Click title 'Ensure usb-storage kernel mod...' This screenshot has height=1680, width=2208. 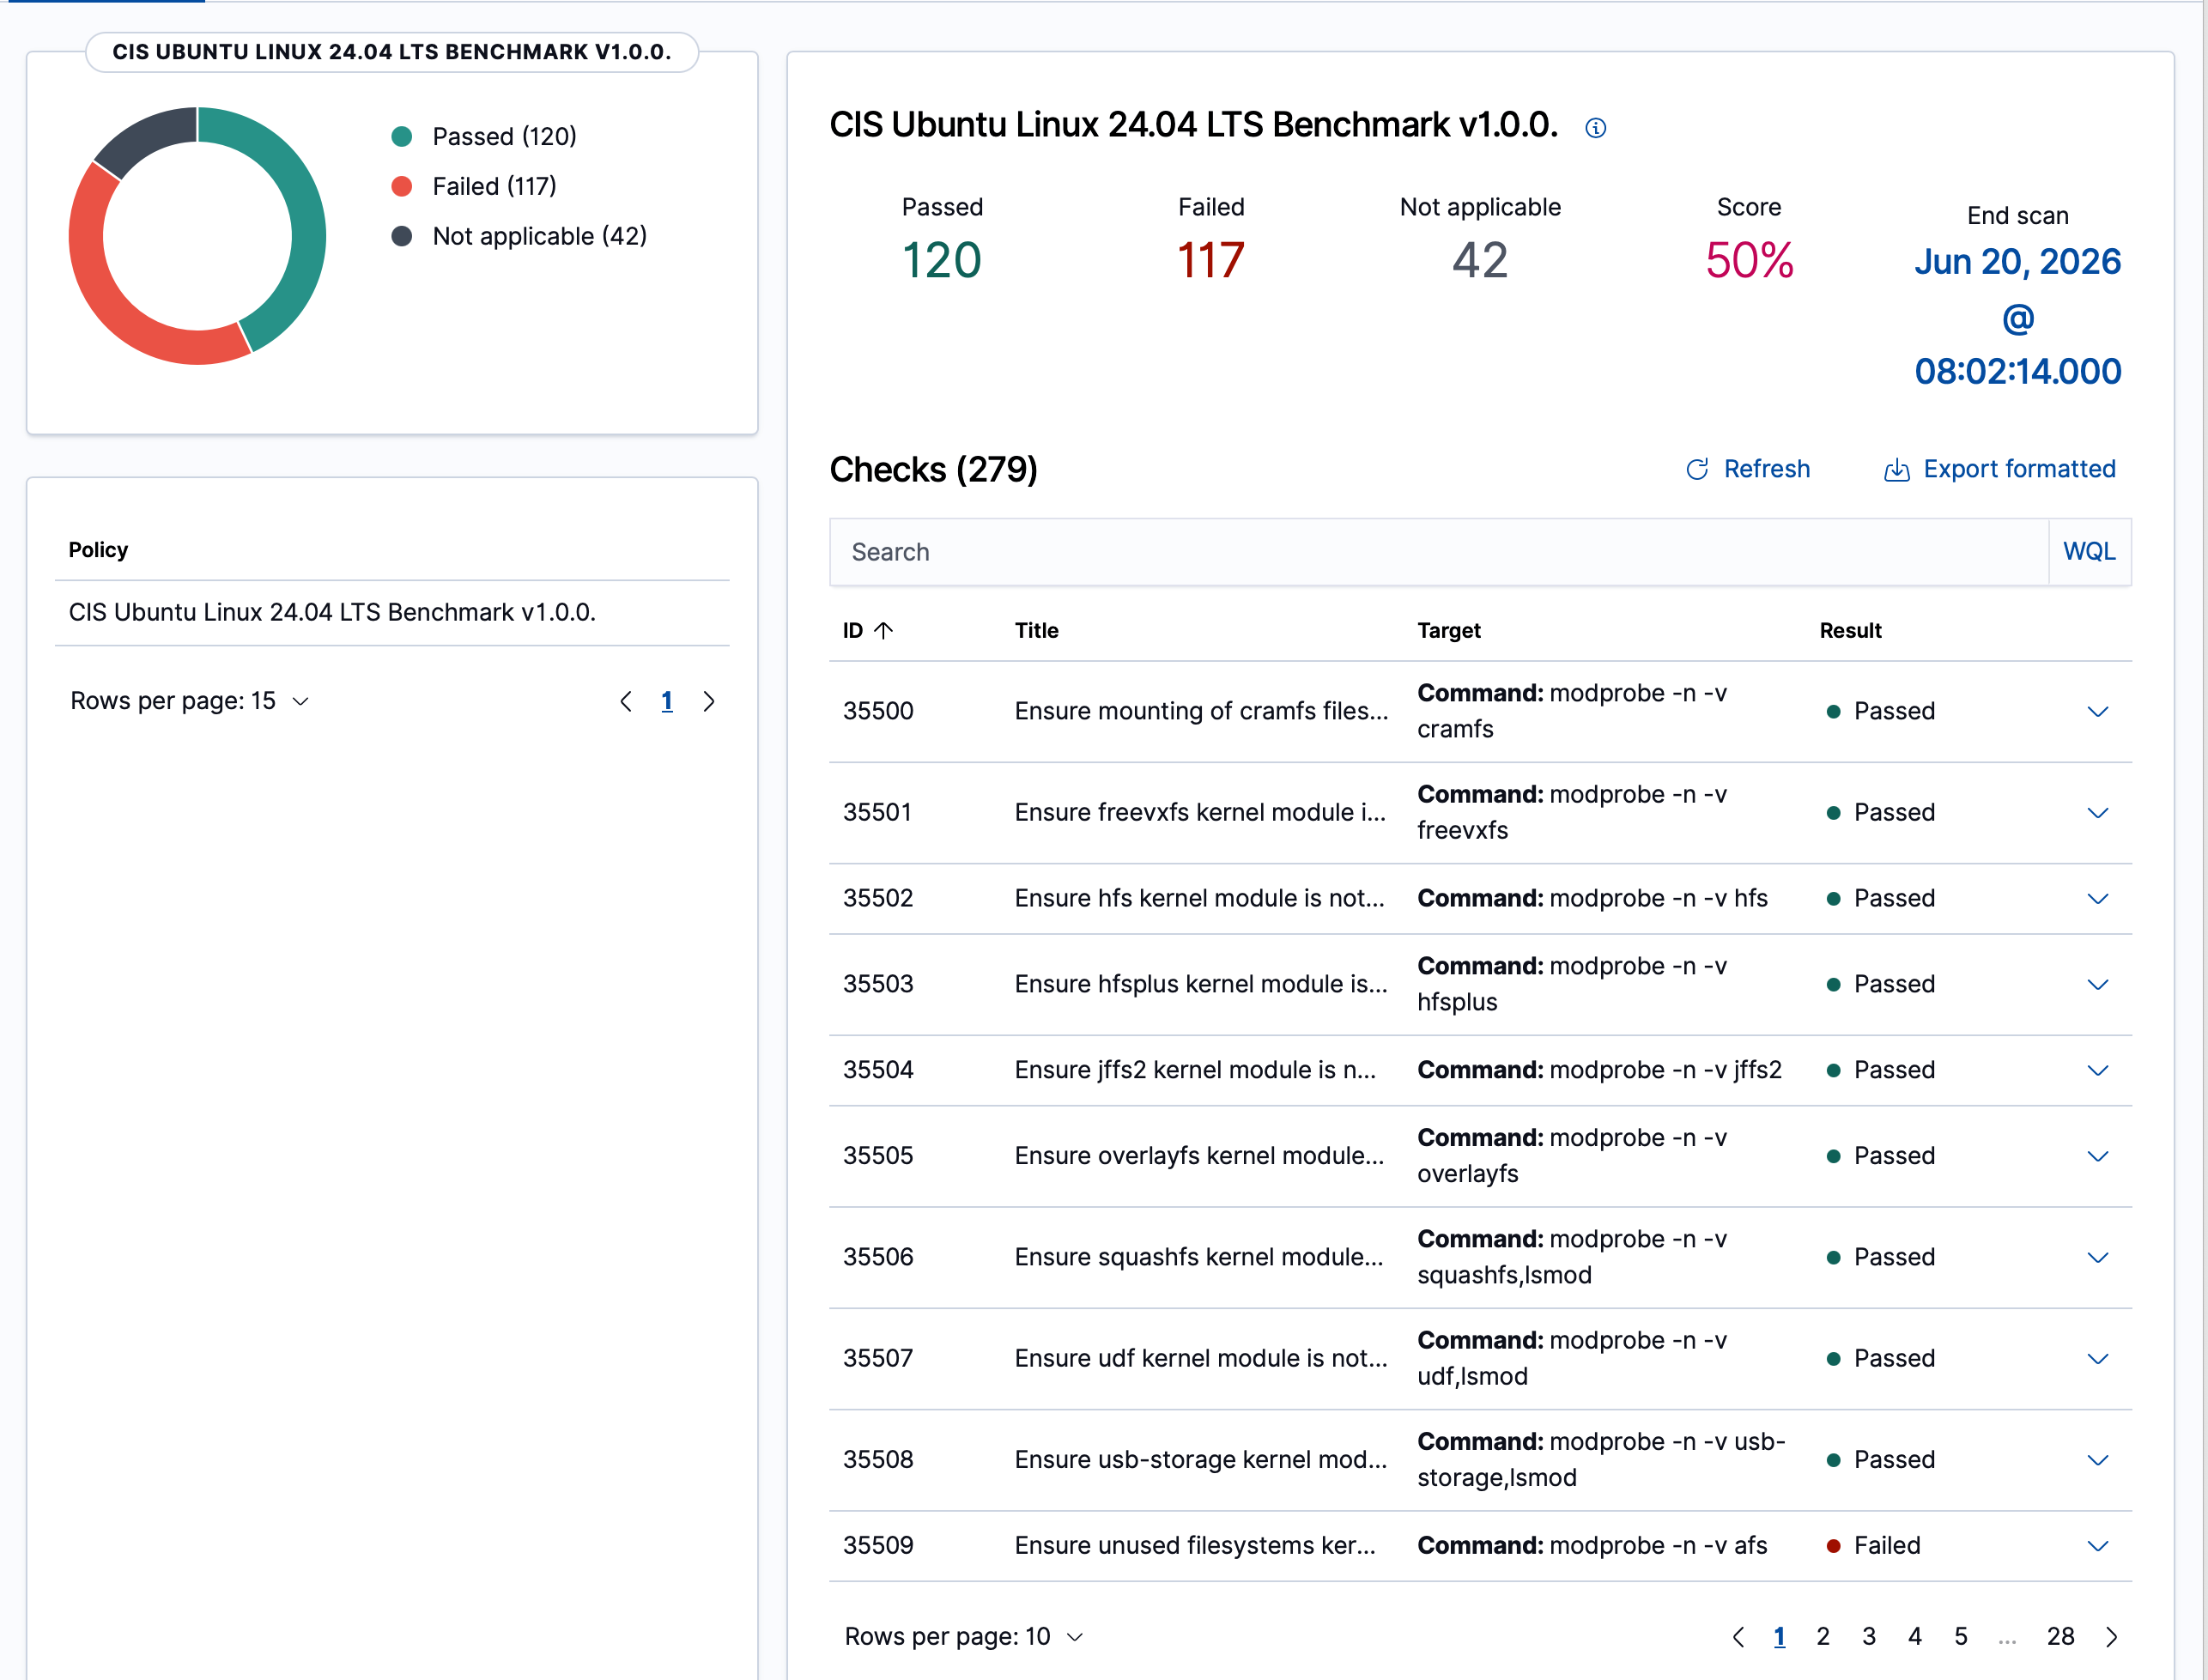click(x=1201, y=1460)
